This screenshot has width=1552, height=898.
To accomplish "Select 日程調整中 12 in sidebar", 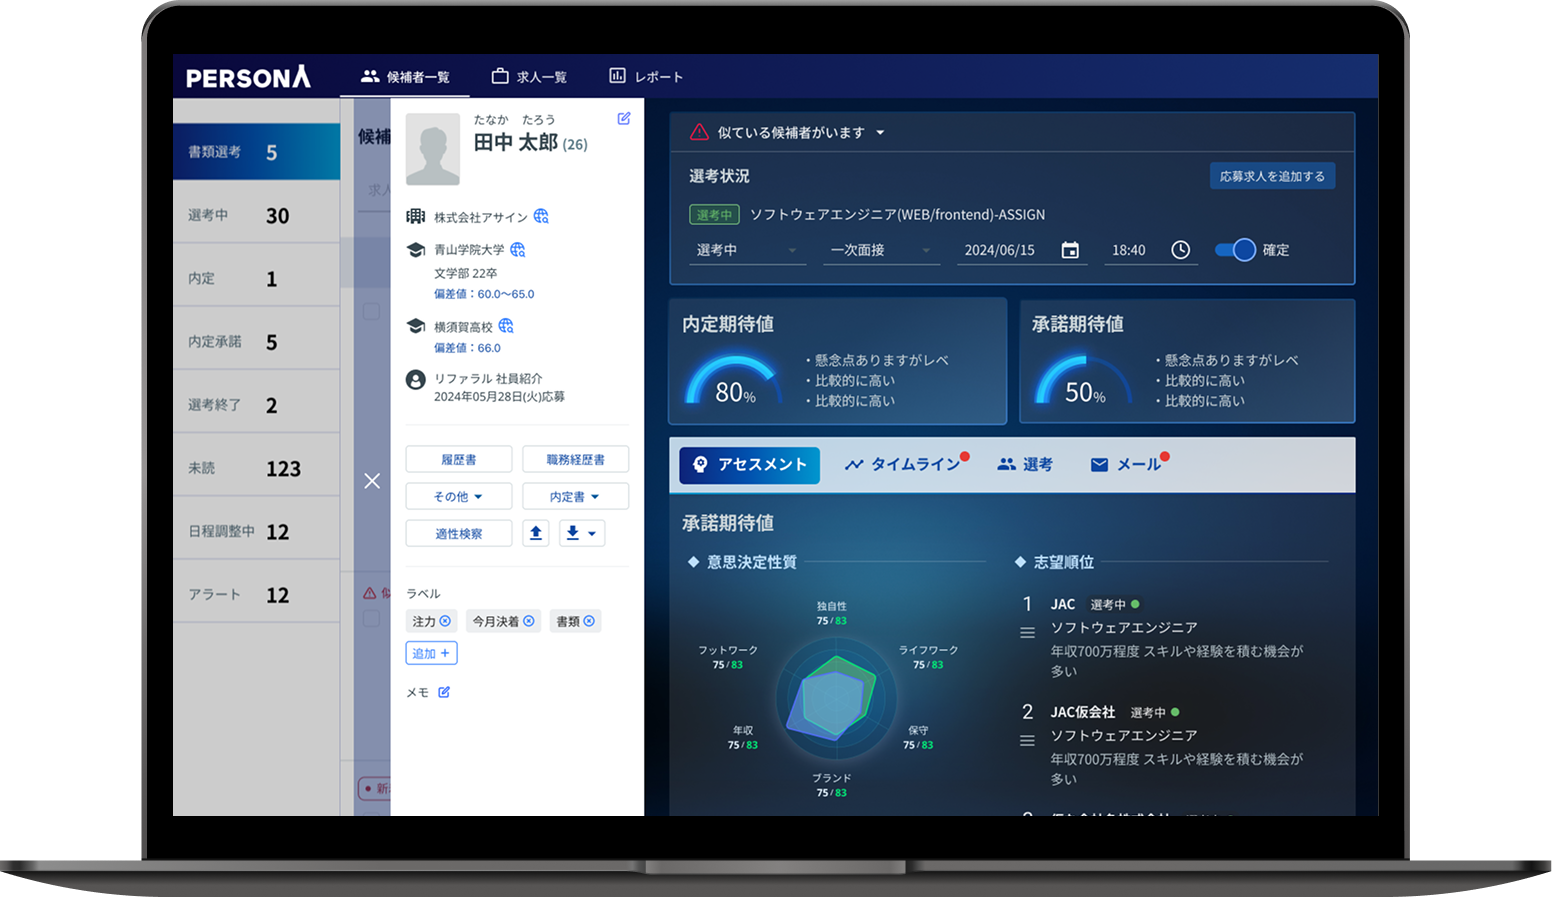I will pos(257,531).
